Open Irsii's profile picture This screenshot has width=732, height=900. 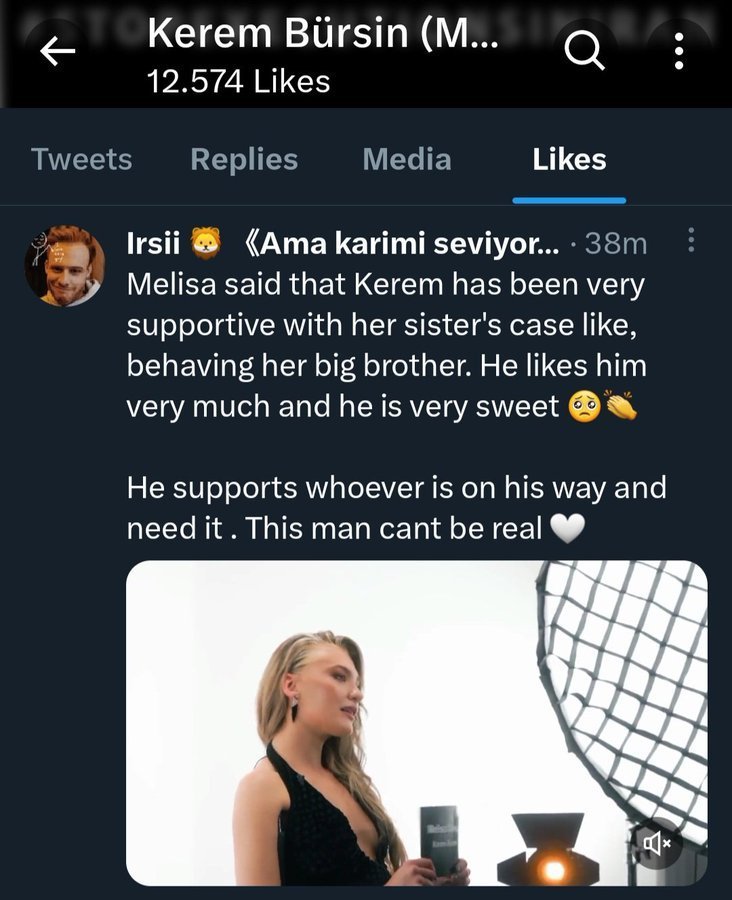[64, 265]
